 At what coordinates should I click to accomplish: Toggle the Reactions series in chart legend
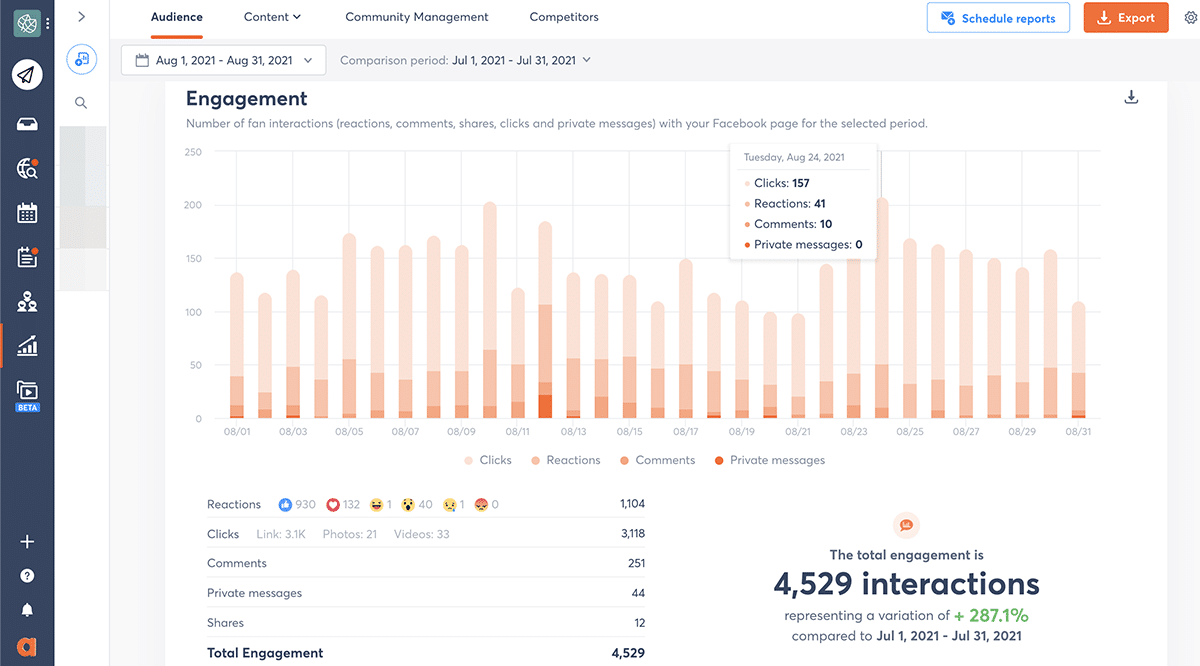point(565,460)
